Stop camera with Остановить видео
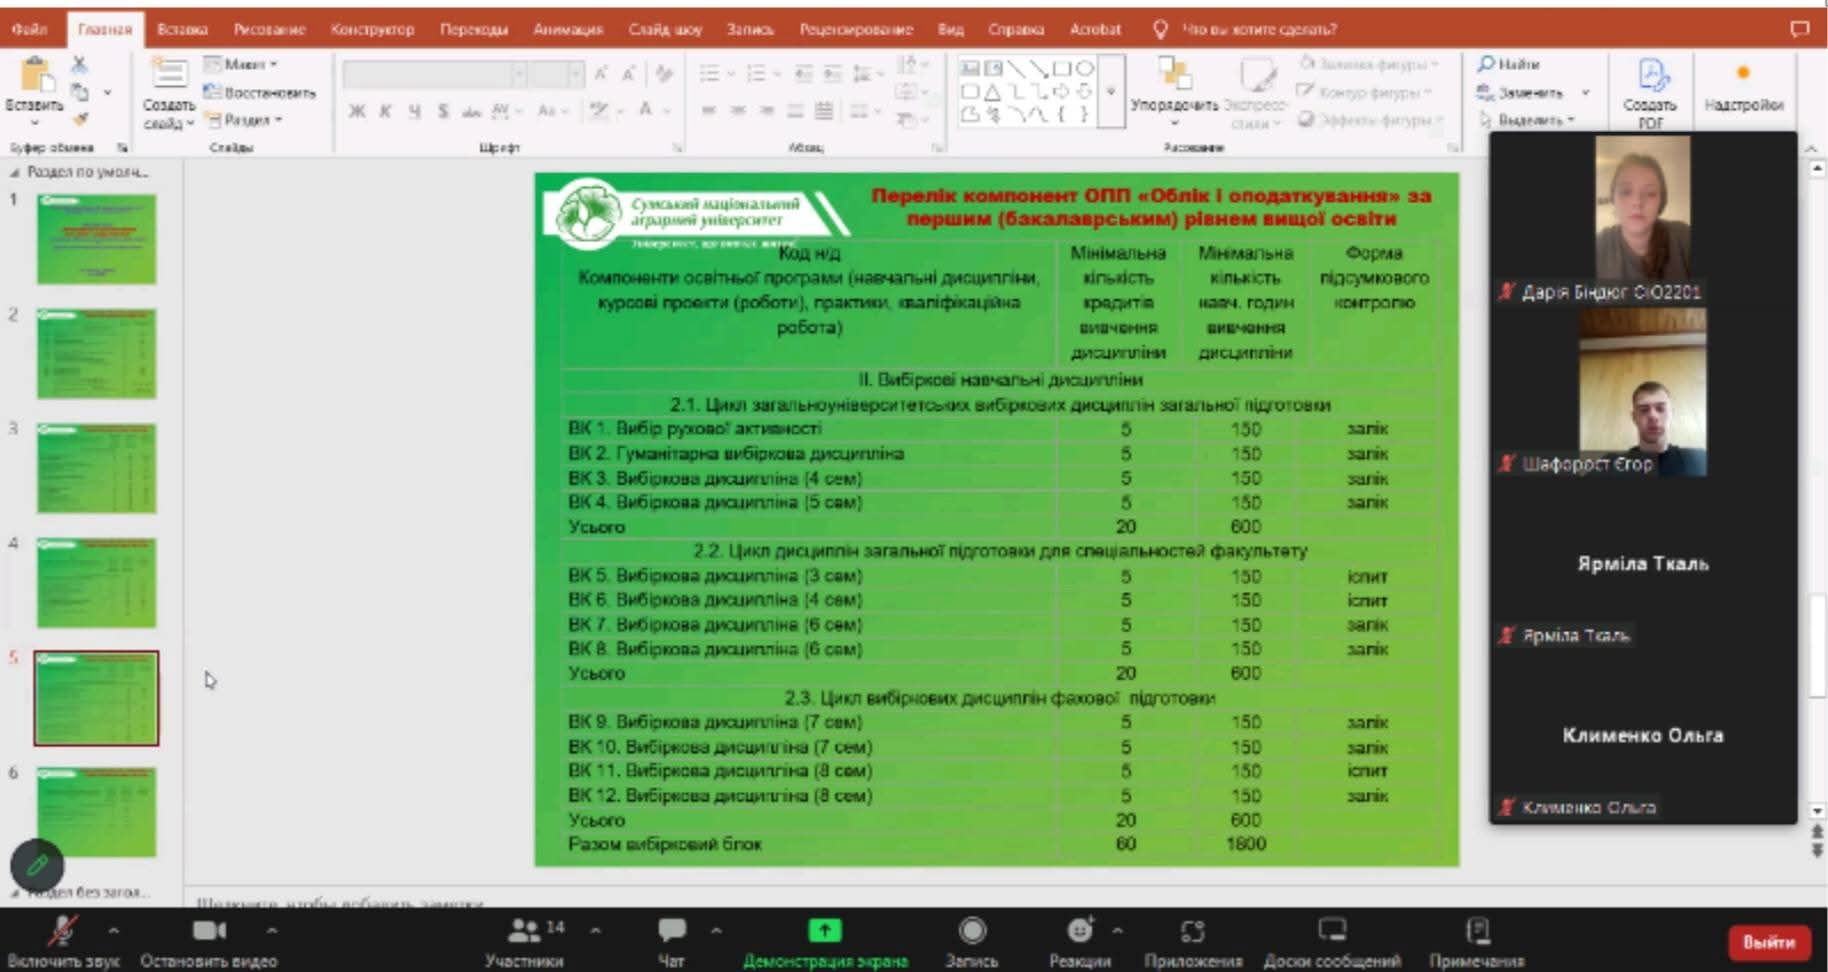Image resolution: width=1828 pixels, height=972 pixels. pyautogui.click(x=208, y=932)
